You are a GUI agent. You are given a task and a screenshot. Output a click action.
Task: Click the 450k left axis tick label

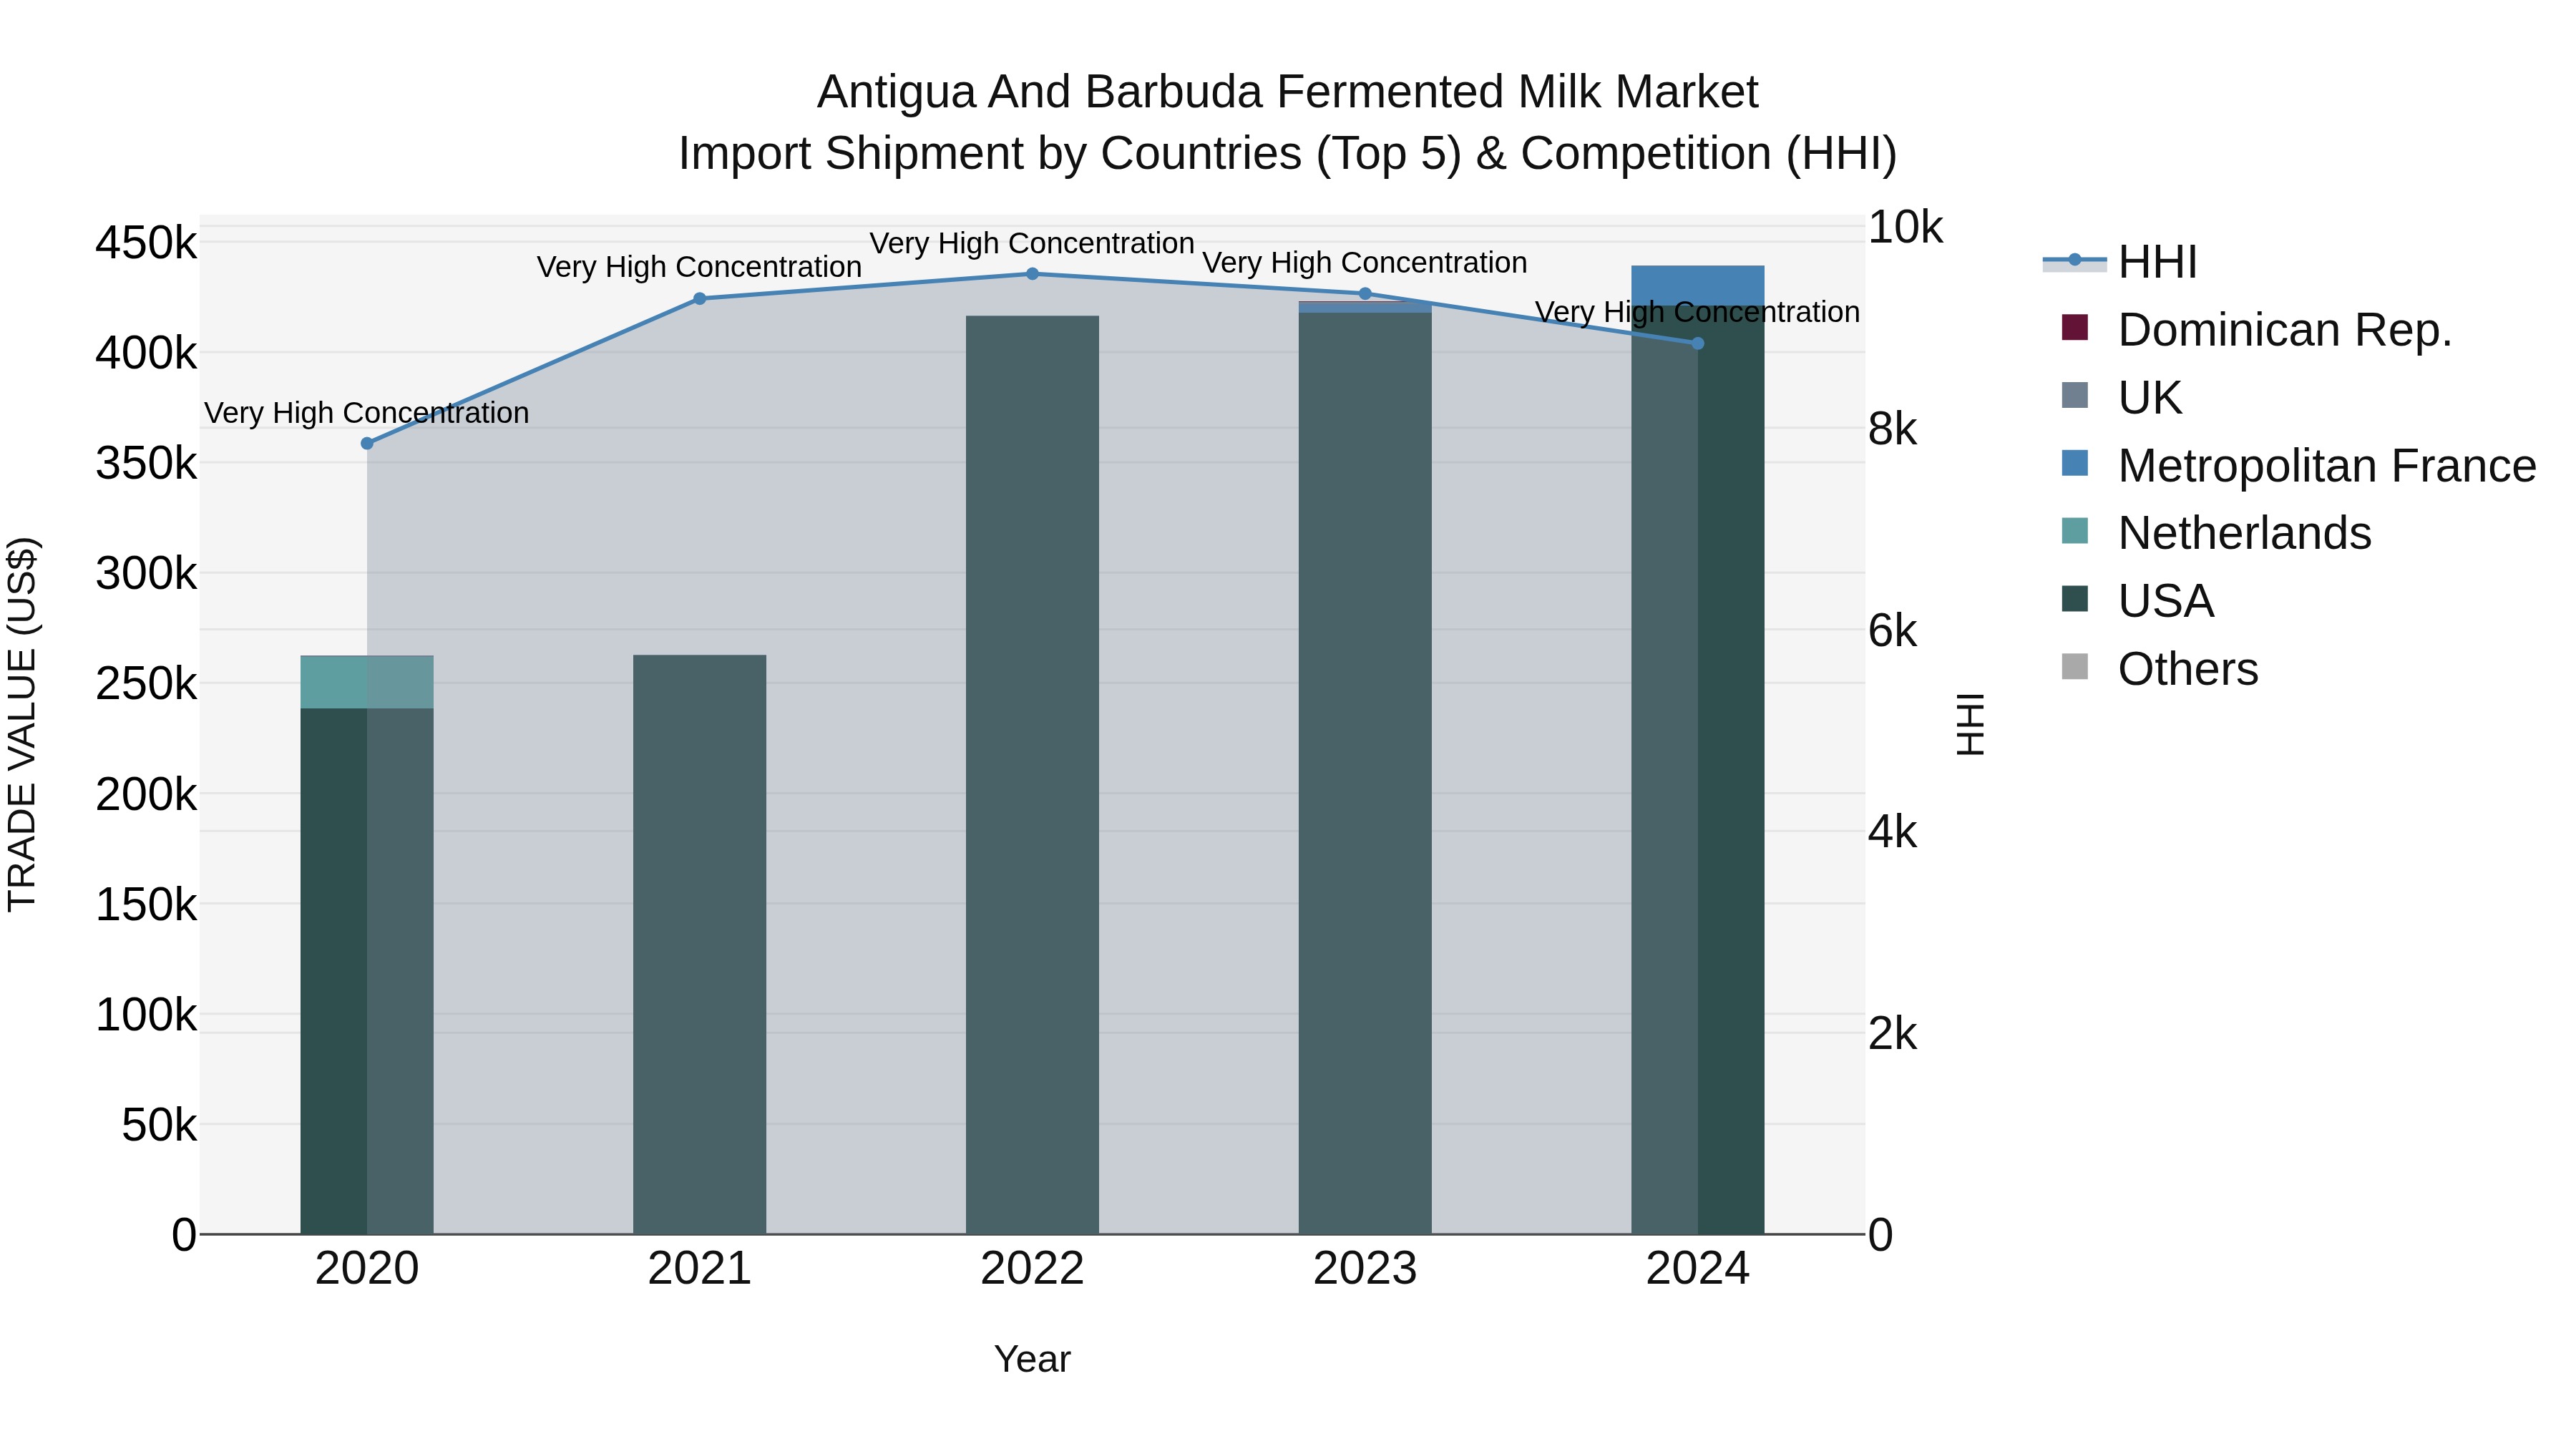pyautogui.click(x=146, y=243)
